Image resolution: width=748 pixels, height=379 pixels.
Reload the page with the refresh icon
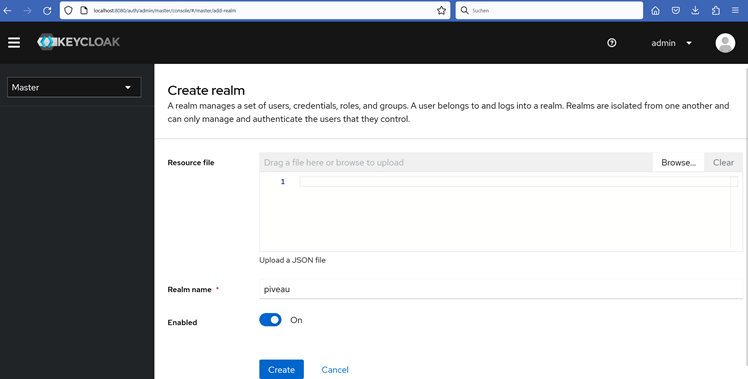47,11
